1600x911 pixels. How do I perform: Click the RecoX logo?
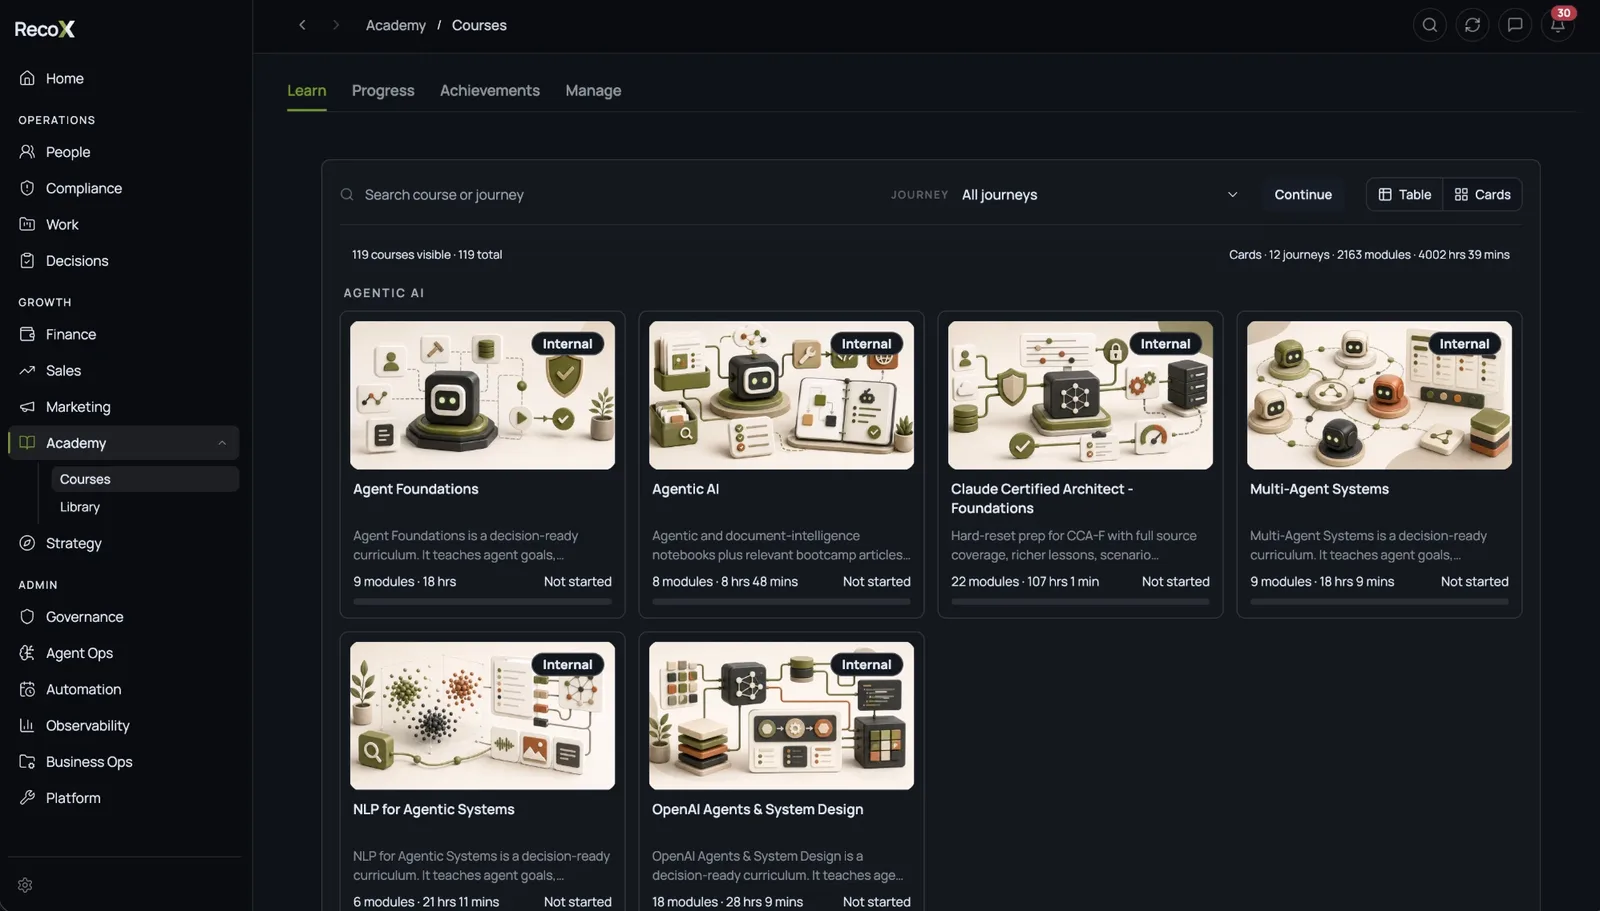pos(45,29)
